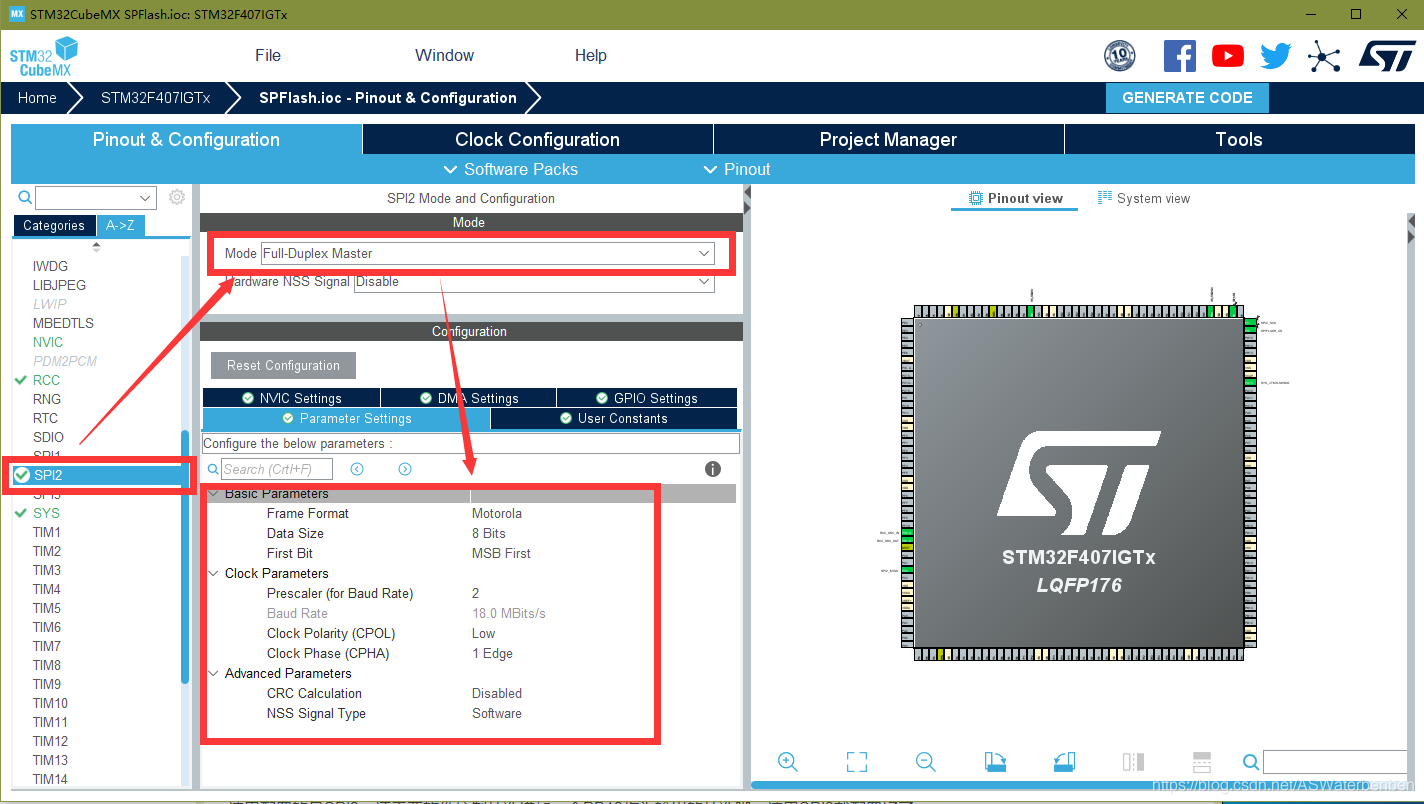Select NVIC in peripheral list
The width and height of the screenshot is (1424, 804).
click(48, 342)
